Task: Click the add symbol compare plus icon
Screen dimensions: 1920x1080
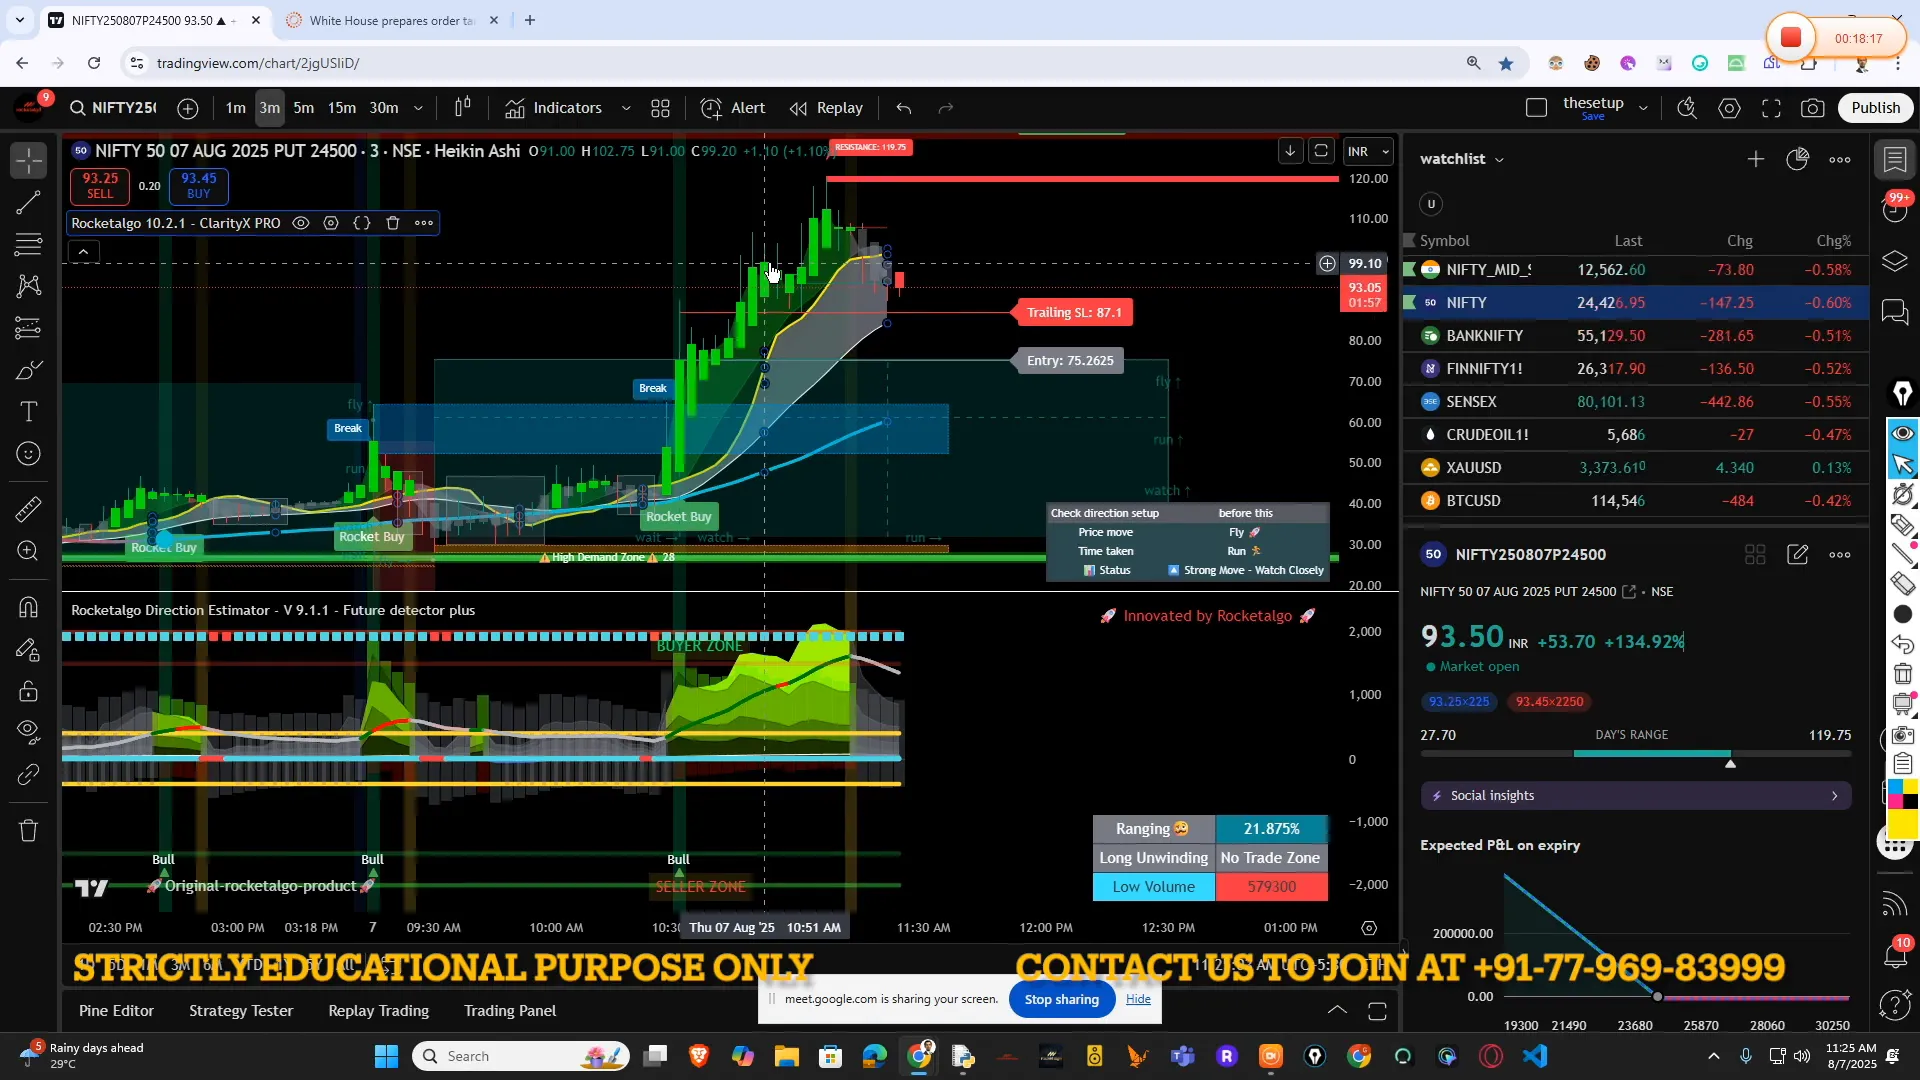Action: tap(188, 108)
